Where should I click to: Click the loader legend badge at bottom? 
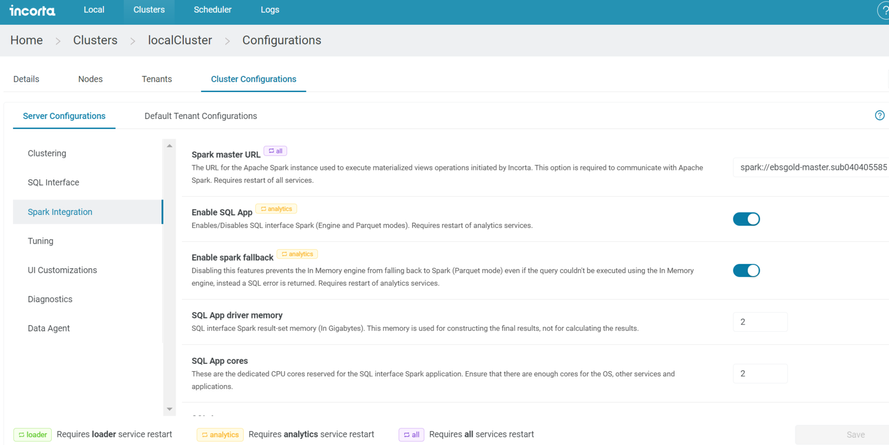[33, 435]
